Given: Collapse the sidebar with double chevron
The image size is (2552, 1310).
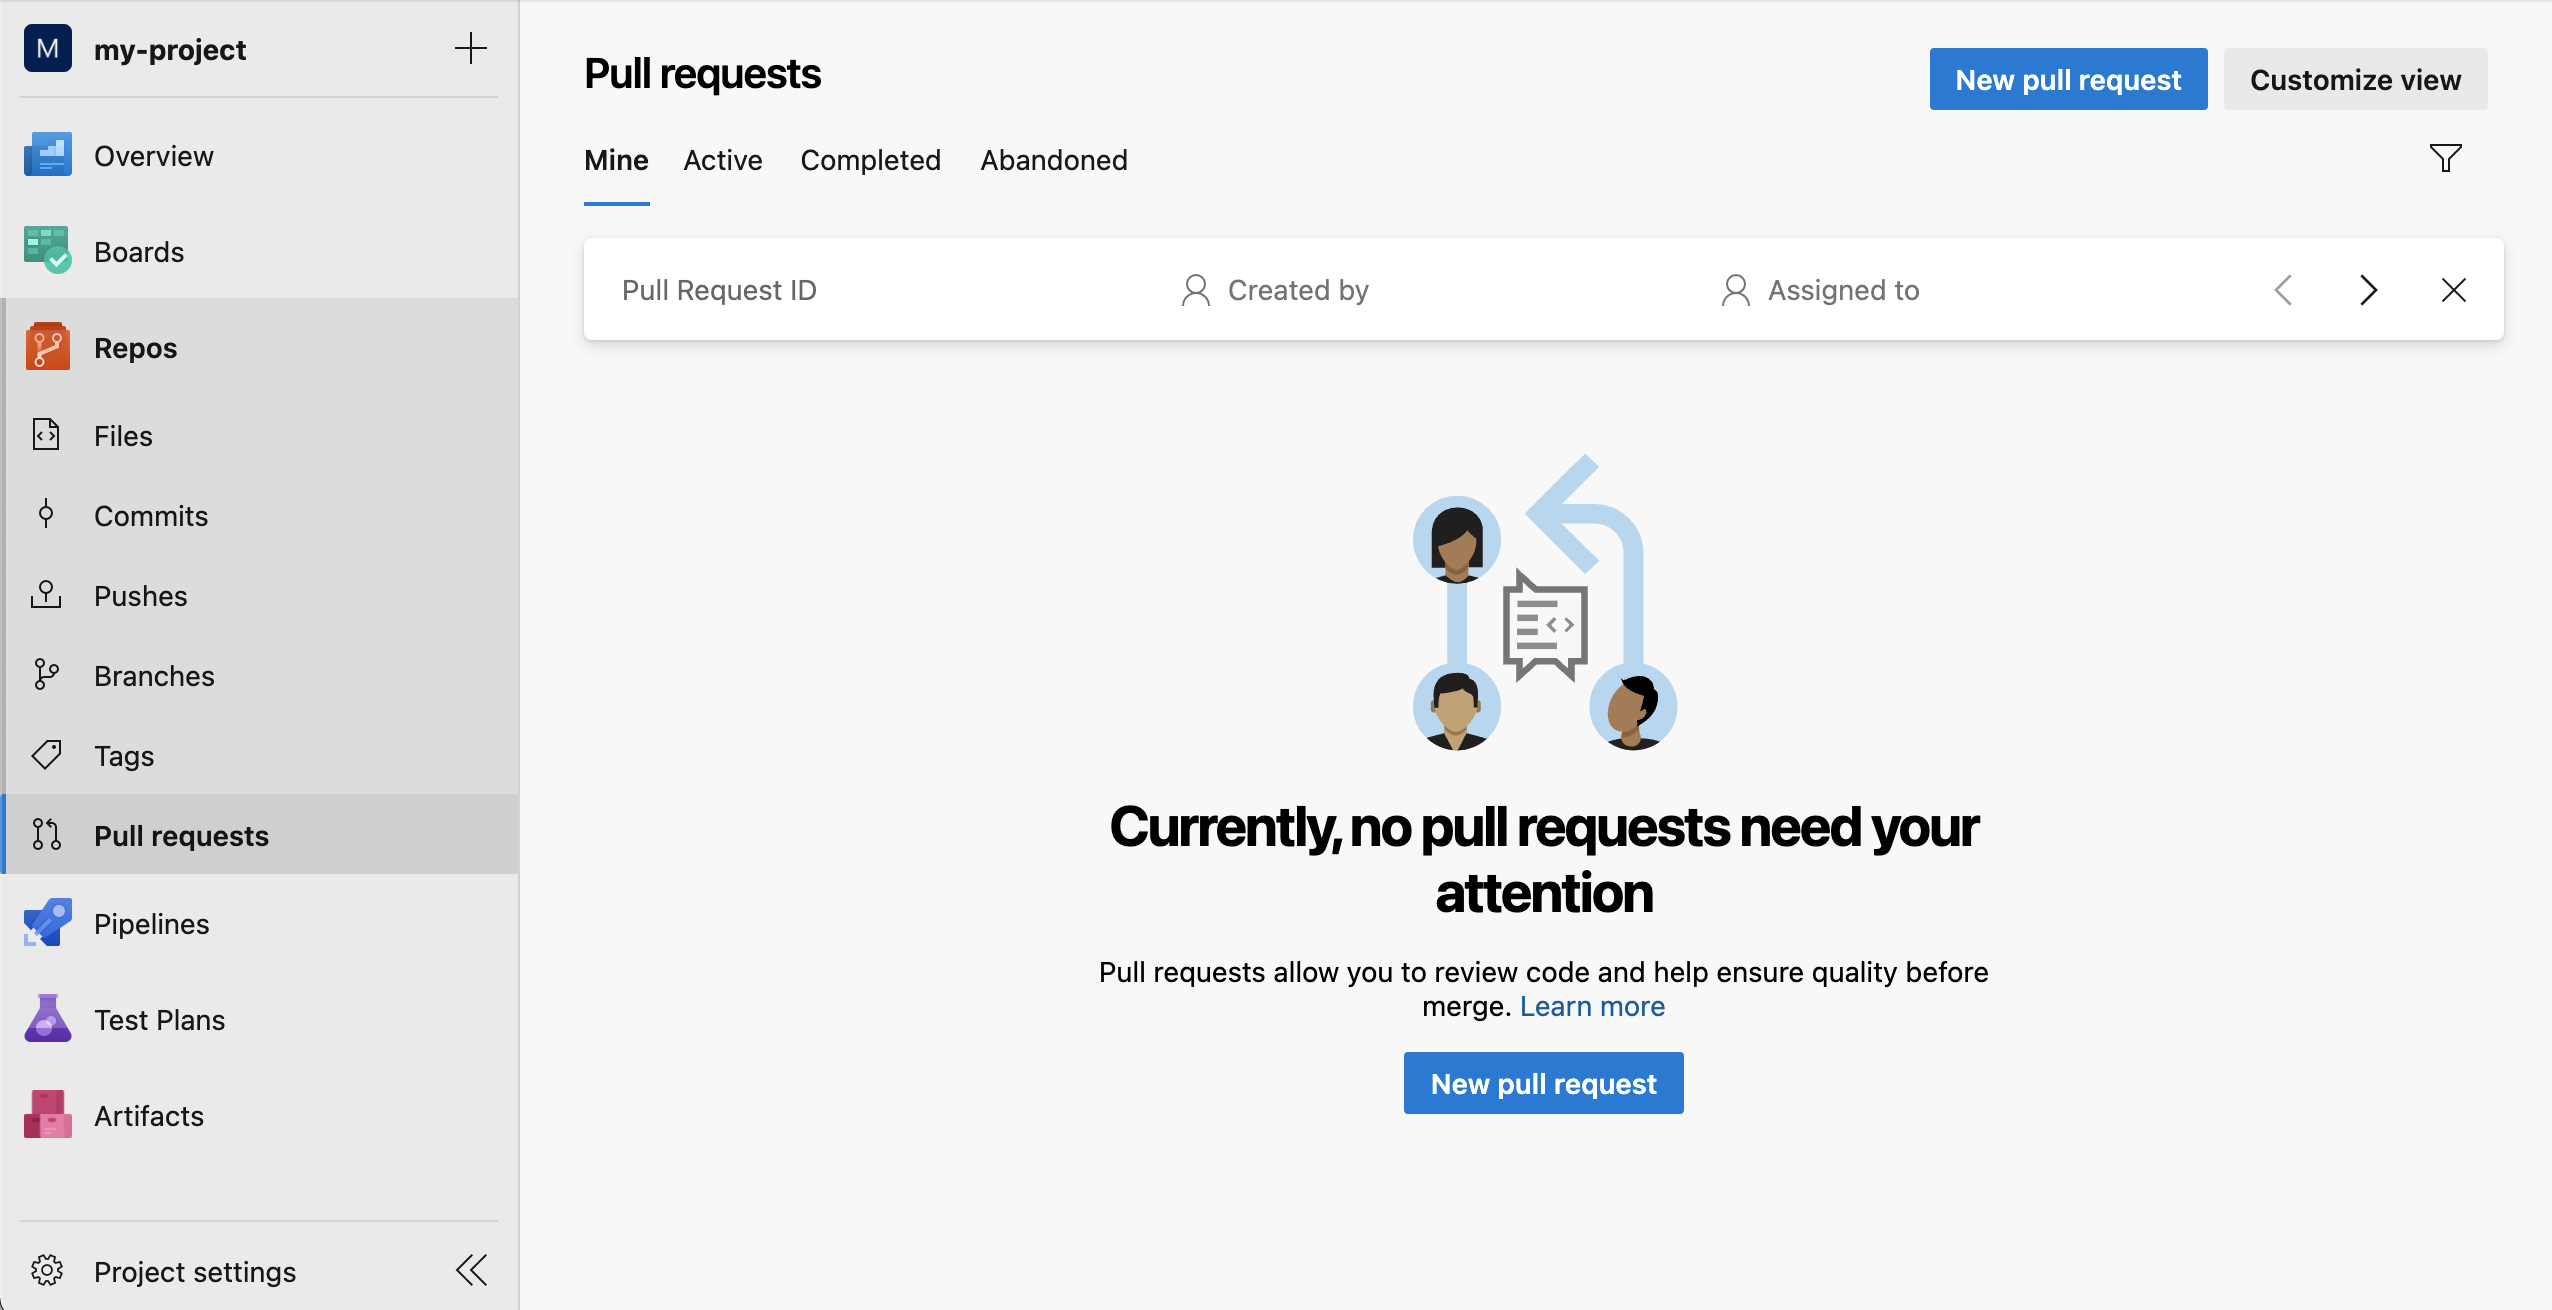Looking at the screenshot, I should coord(471,1270).
